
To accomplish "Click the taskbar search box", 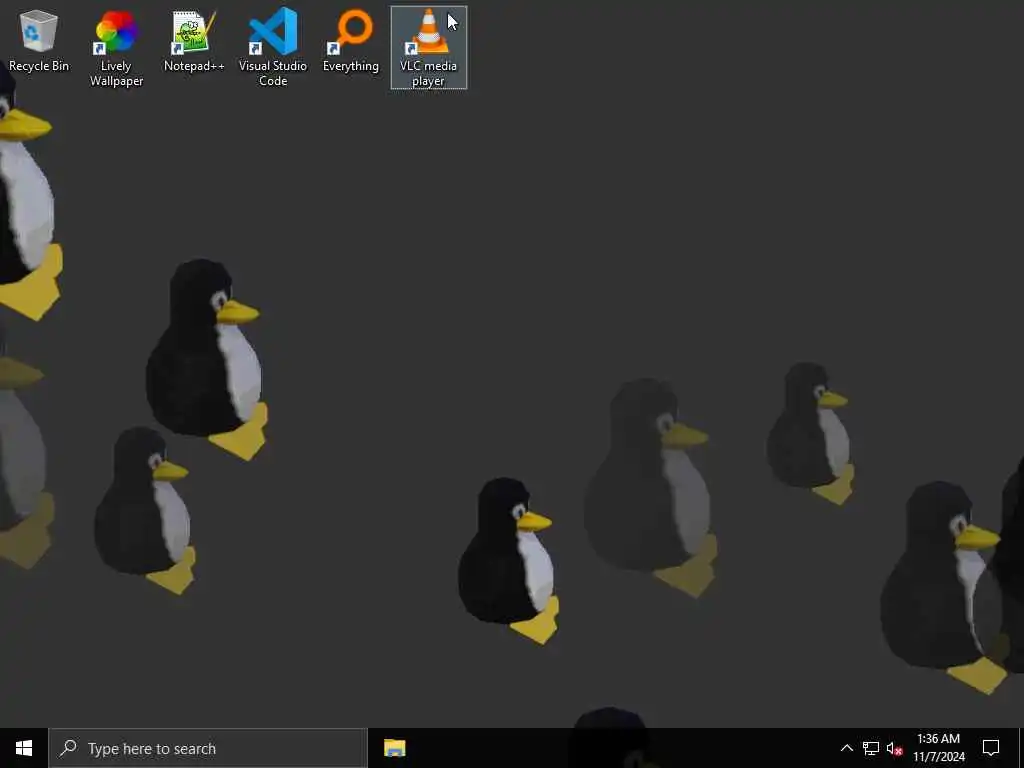I will (208, 748).
